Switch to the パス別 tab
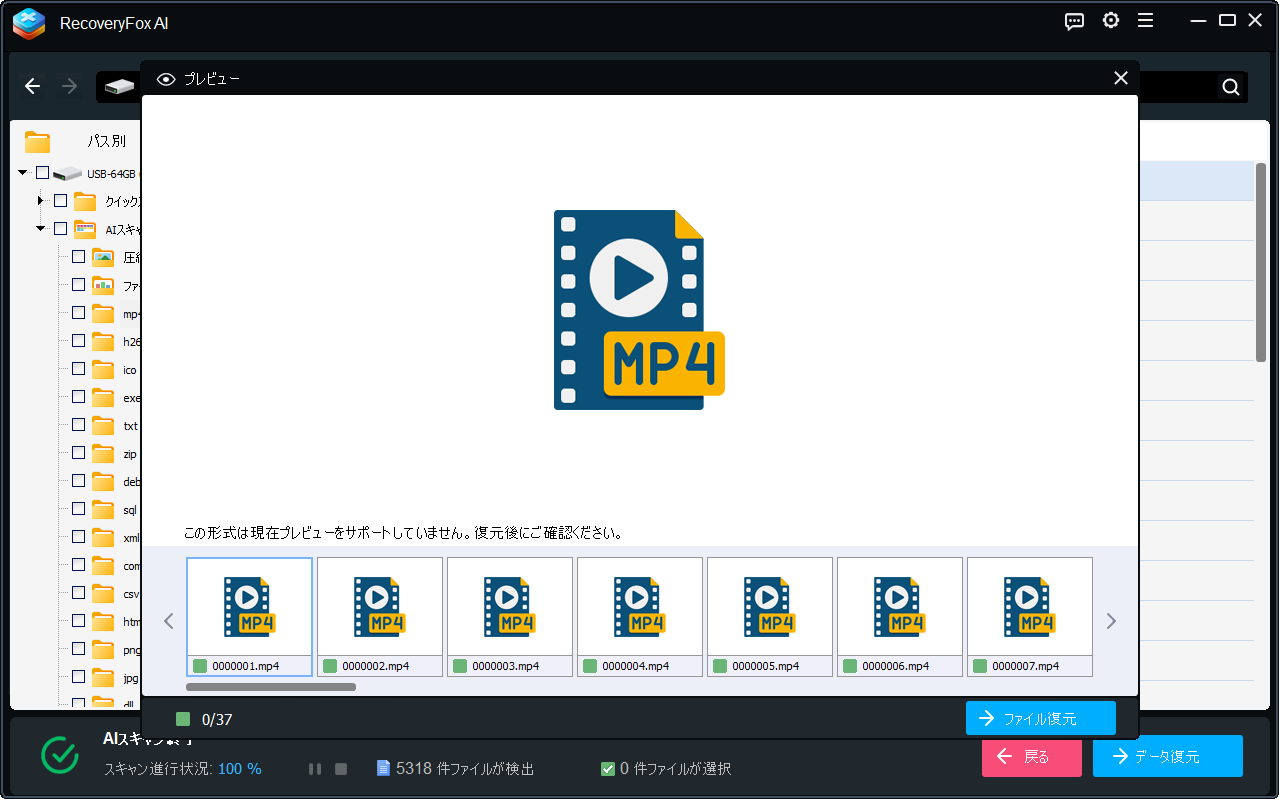The height and width of the screenshot is (800, 1280). (x=106, y=142)
